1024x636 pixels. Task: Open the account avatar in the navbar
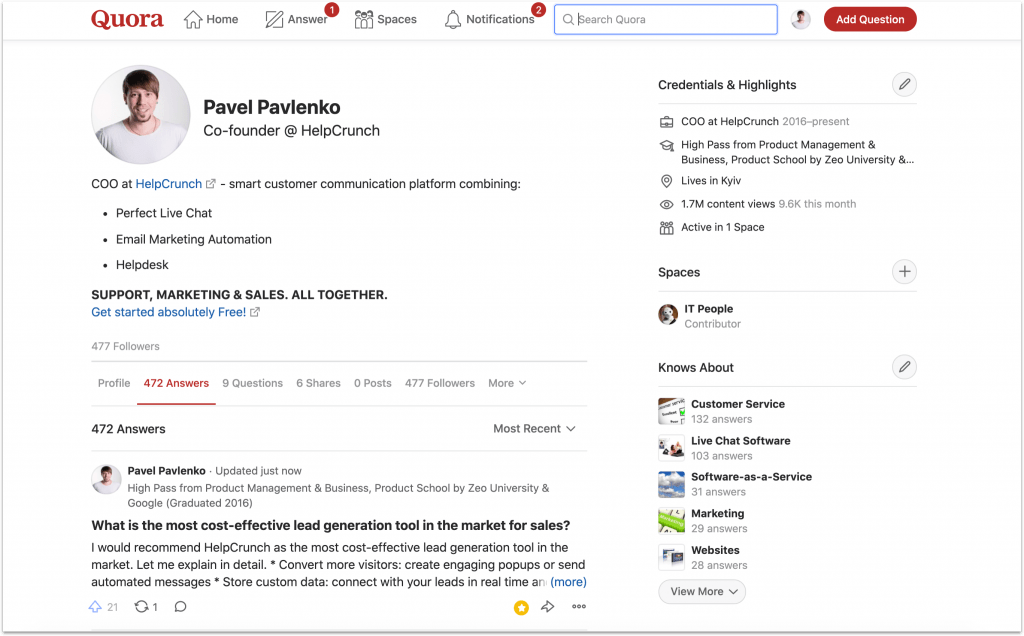[801, 20]
